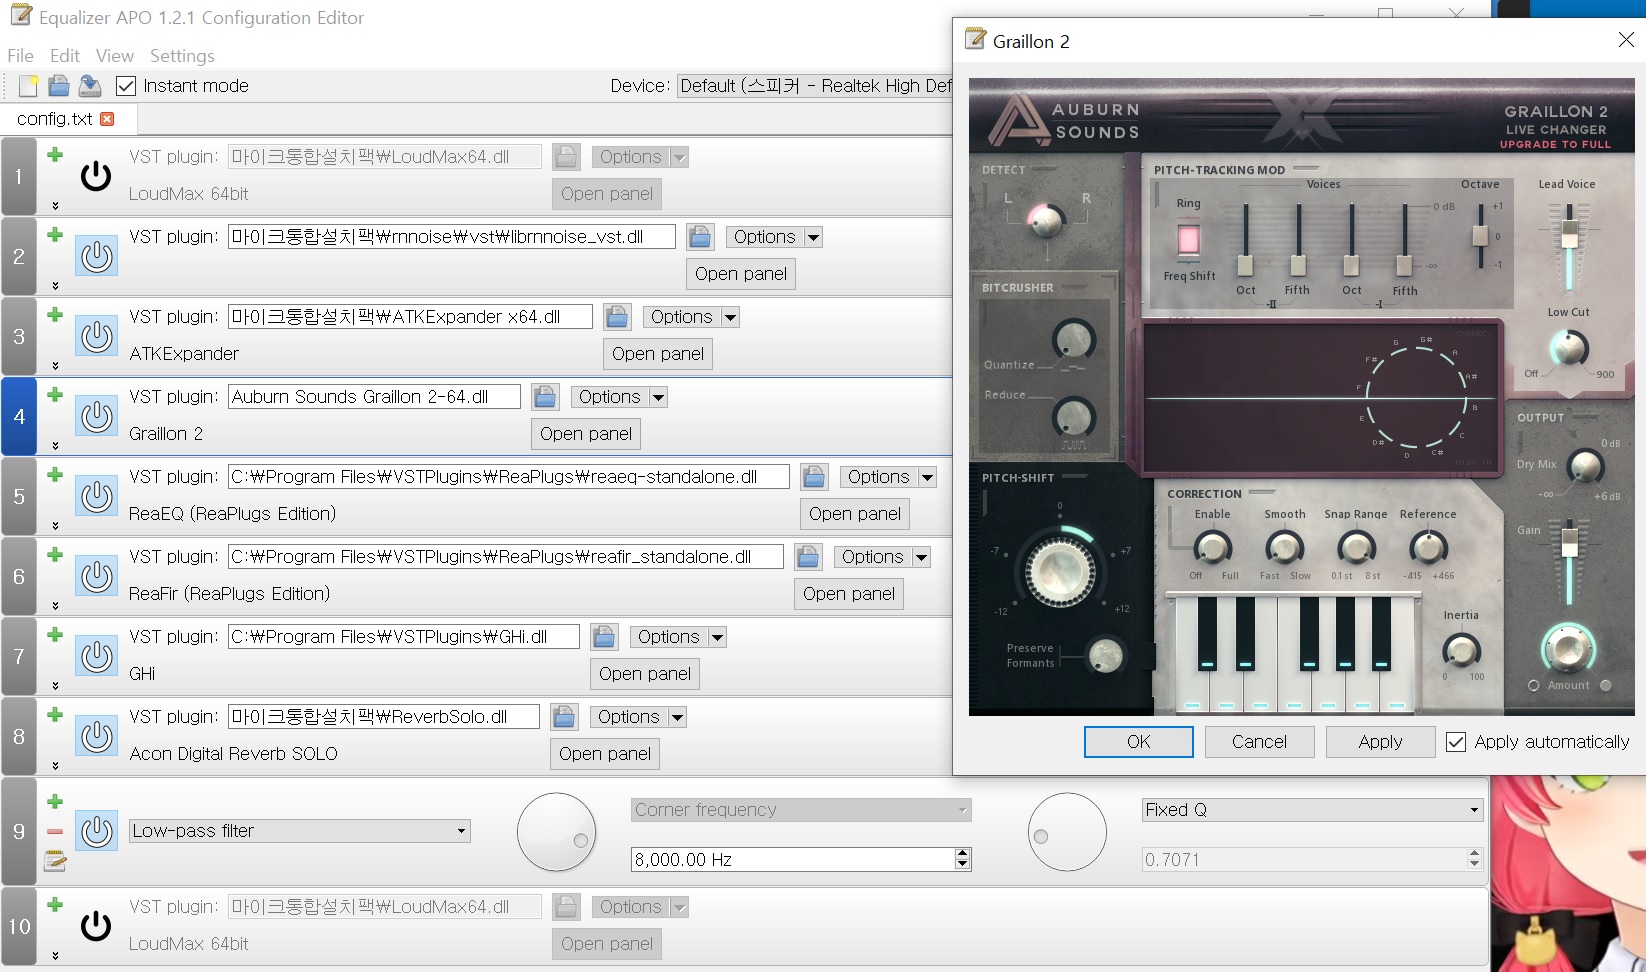Open the Low-pass filter type dropdown
Screen dimensions: 1646x972
[300, 831]
